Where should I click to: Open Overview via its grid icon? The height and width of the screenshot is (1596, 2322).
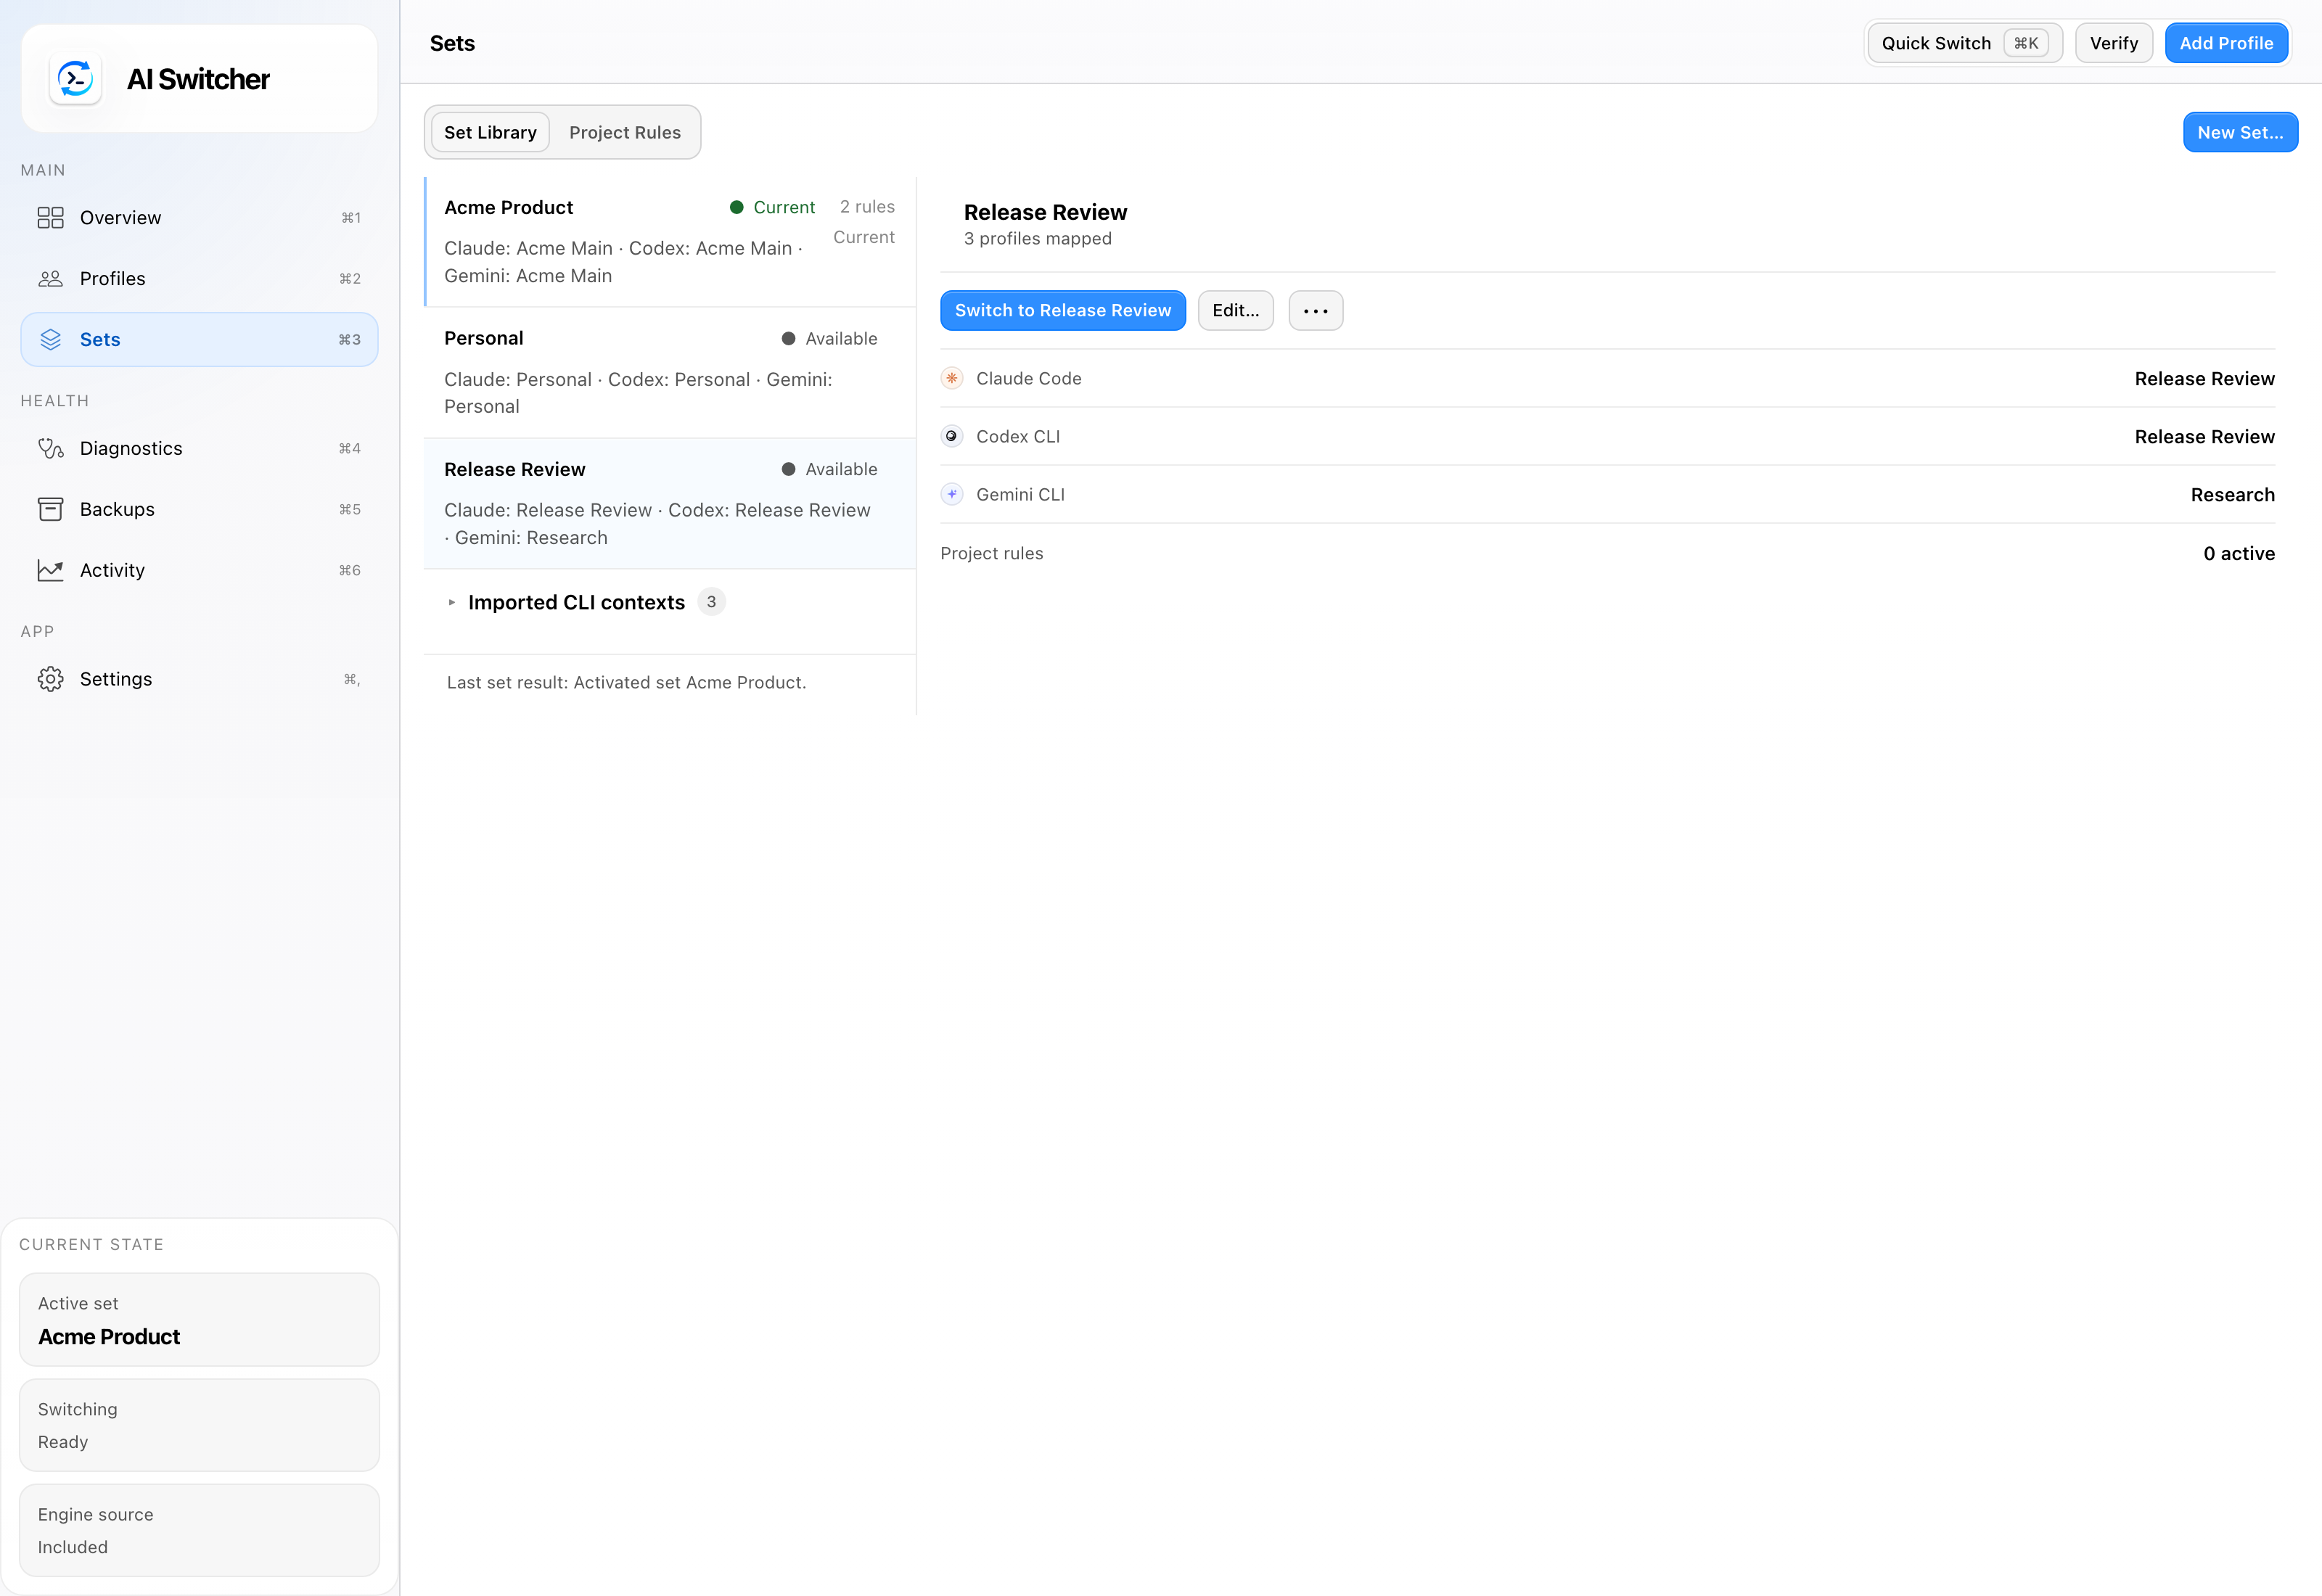coord(50,218)
